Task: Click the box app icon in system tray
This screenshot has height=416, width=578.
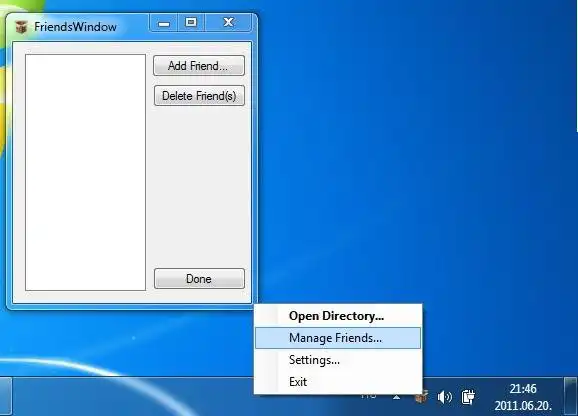Action: pos(421,398)
